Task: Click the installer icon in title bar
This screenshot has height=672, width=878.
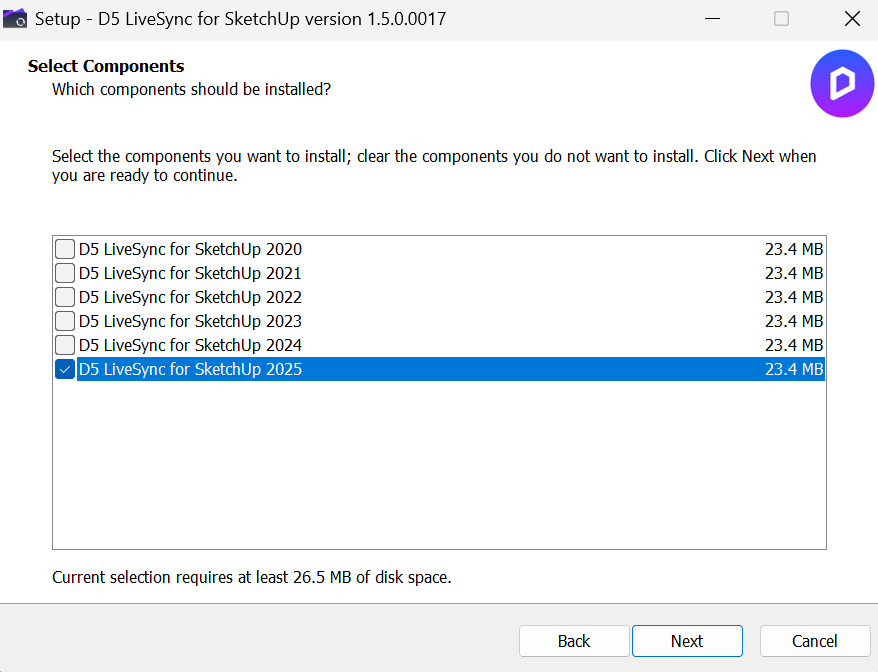Action: (15, 19)
